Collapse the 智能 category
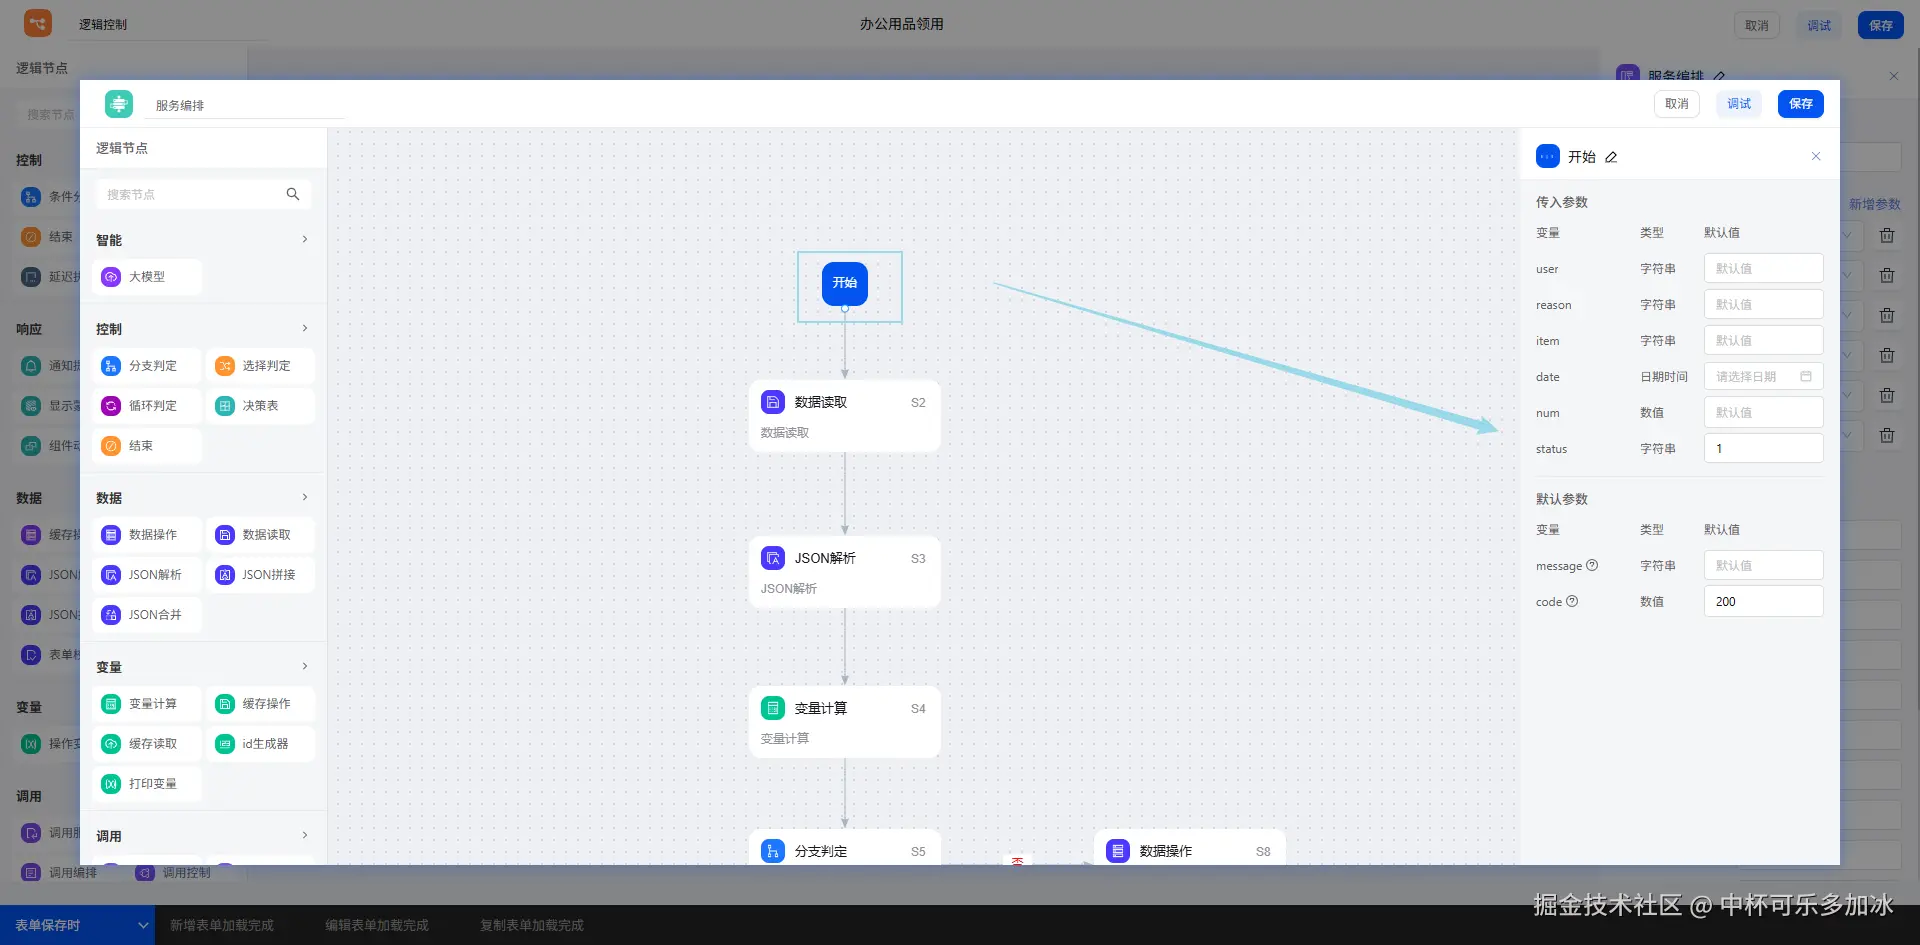 click(305, 239)
